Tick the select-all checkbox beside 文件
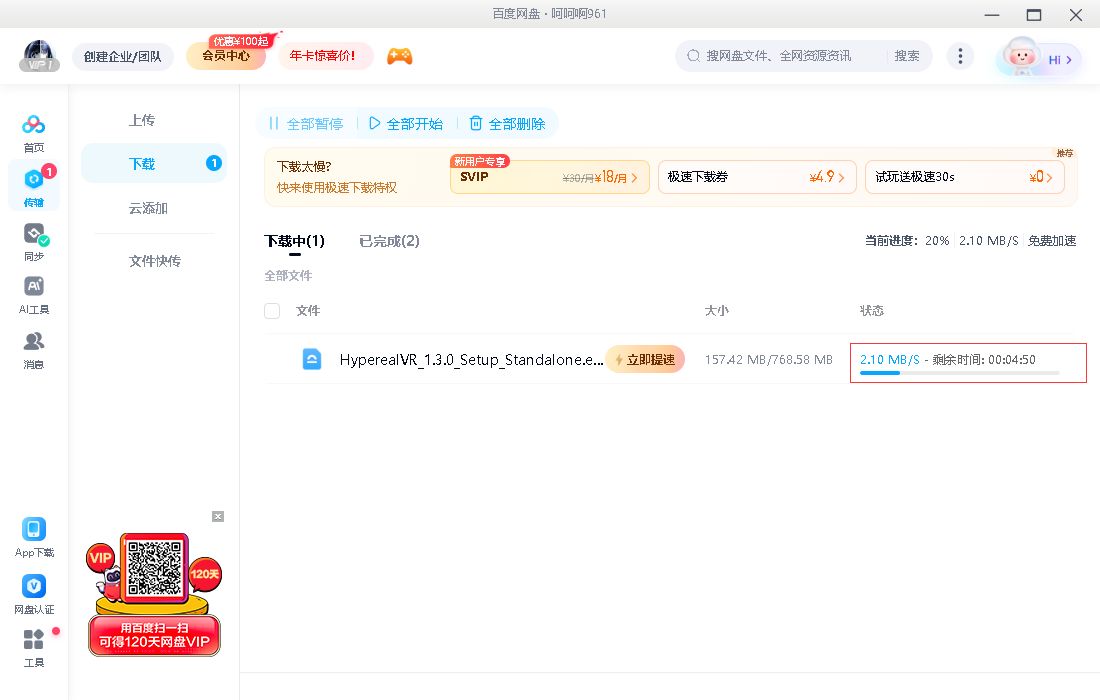This screenshot has width=1100, height=700. click(x=272, y=311)
